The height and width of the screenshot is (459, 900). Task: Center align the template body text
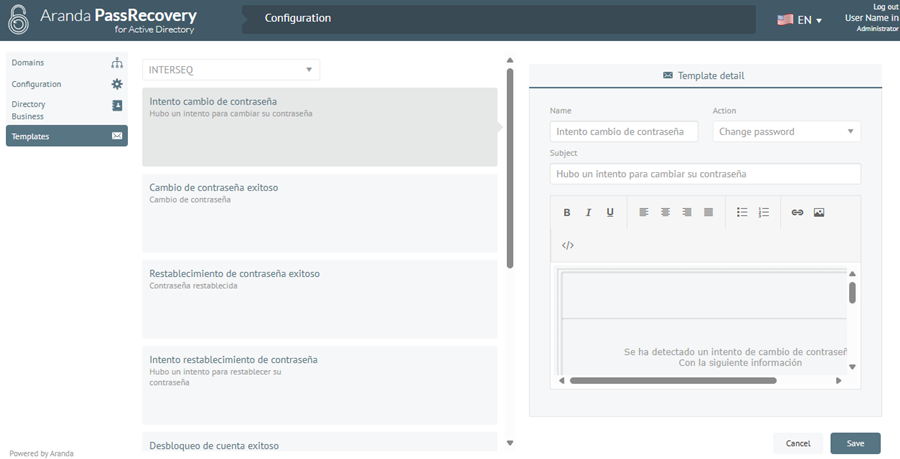coord(665,213)
